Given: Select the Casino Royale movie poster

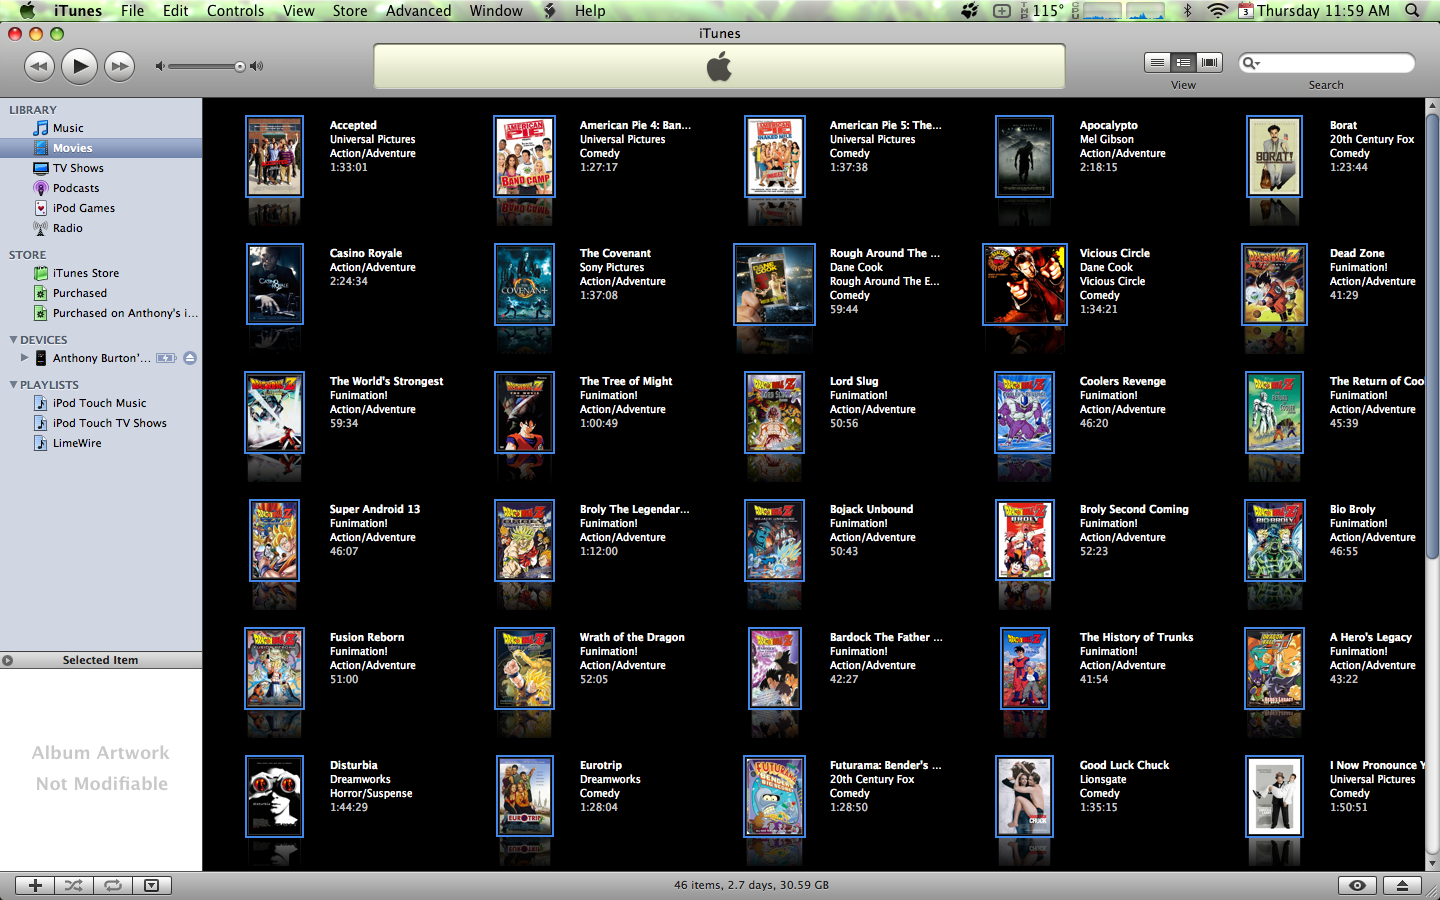Looking at the screenshot, I should [274, 284].
